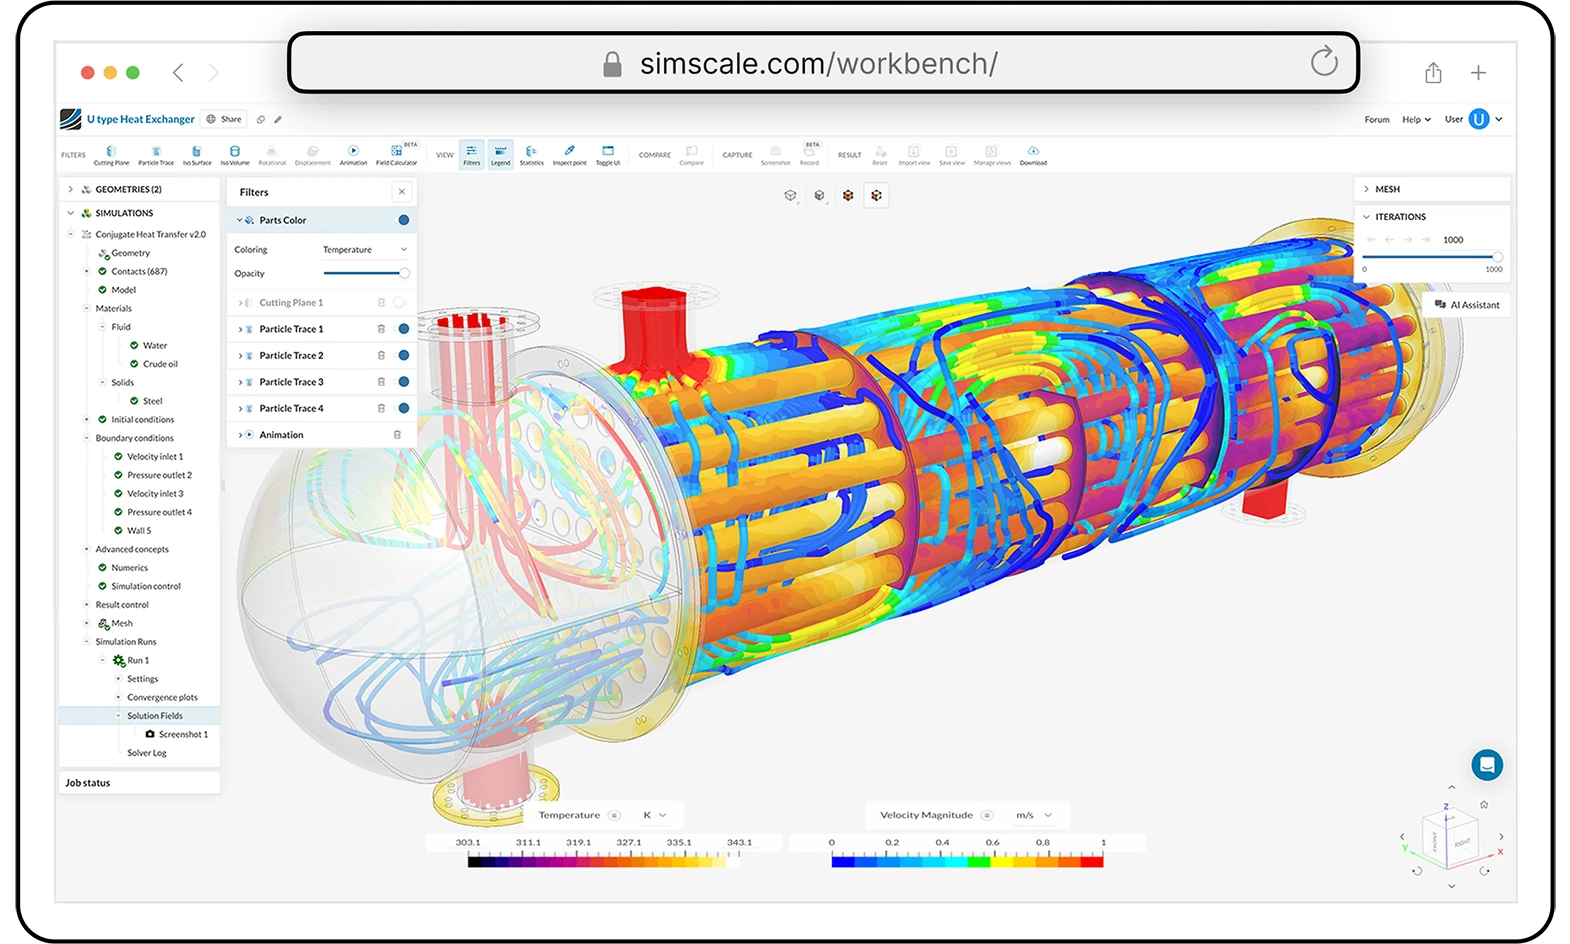The image size is (1570, 944).
Task: Enable the Cutting Plane 1 toggle
Action: (x=400, y=303)
